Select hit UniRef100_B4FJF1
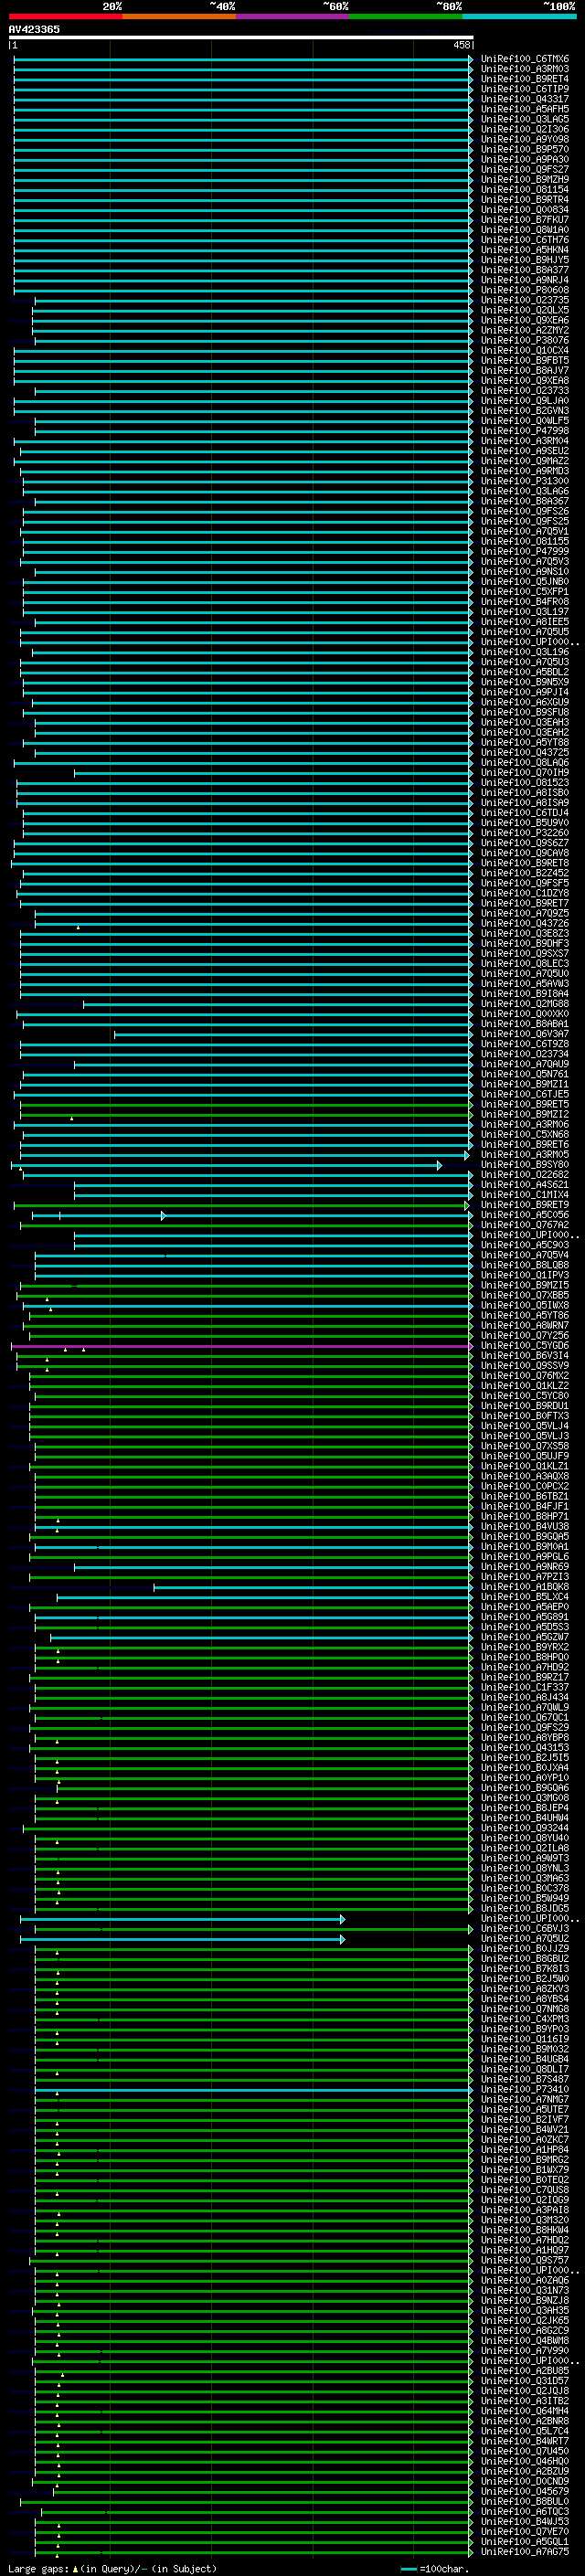Viewport: 585px width, 2576px height. (524, 1507)
